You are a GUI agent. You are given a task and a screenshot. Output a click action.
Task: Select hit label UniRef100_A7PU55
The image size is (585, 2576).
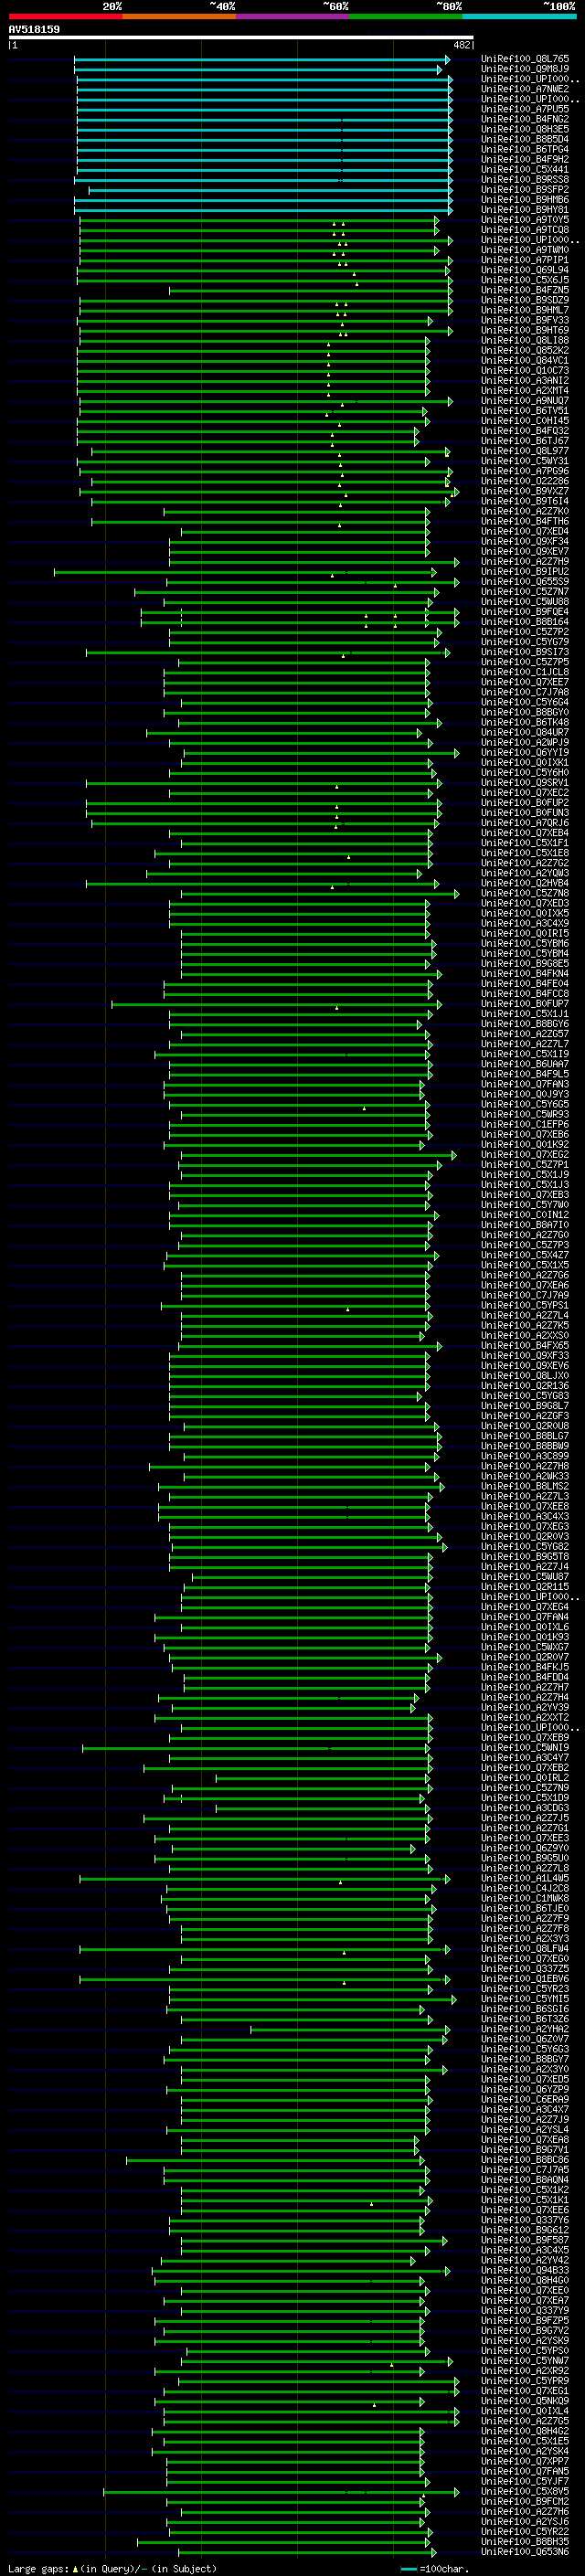[x=525, y=110]
